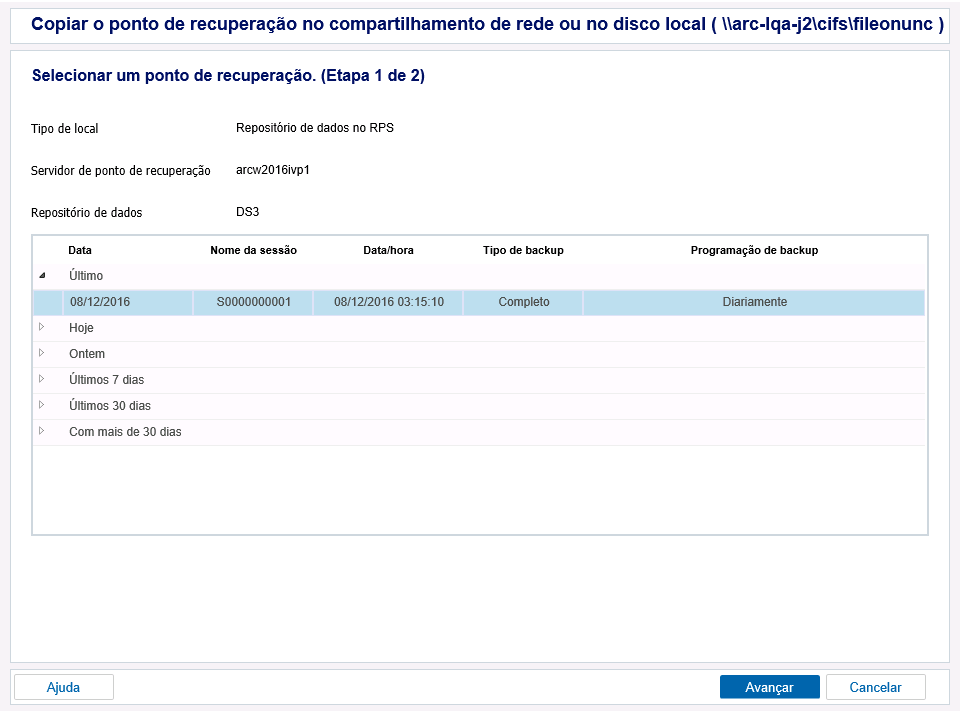Click the Avançar button

click(770, 687)
